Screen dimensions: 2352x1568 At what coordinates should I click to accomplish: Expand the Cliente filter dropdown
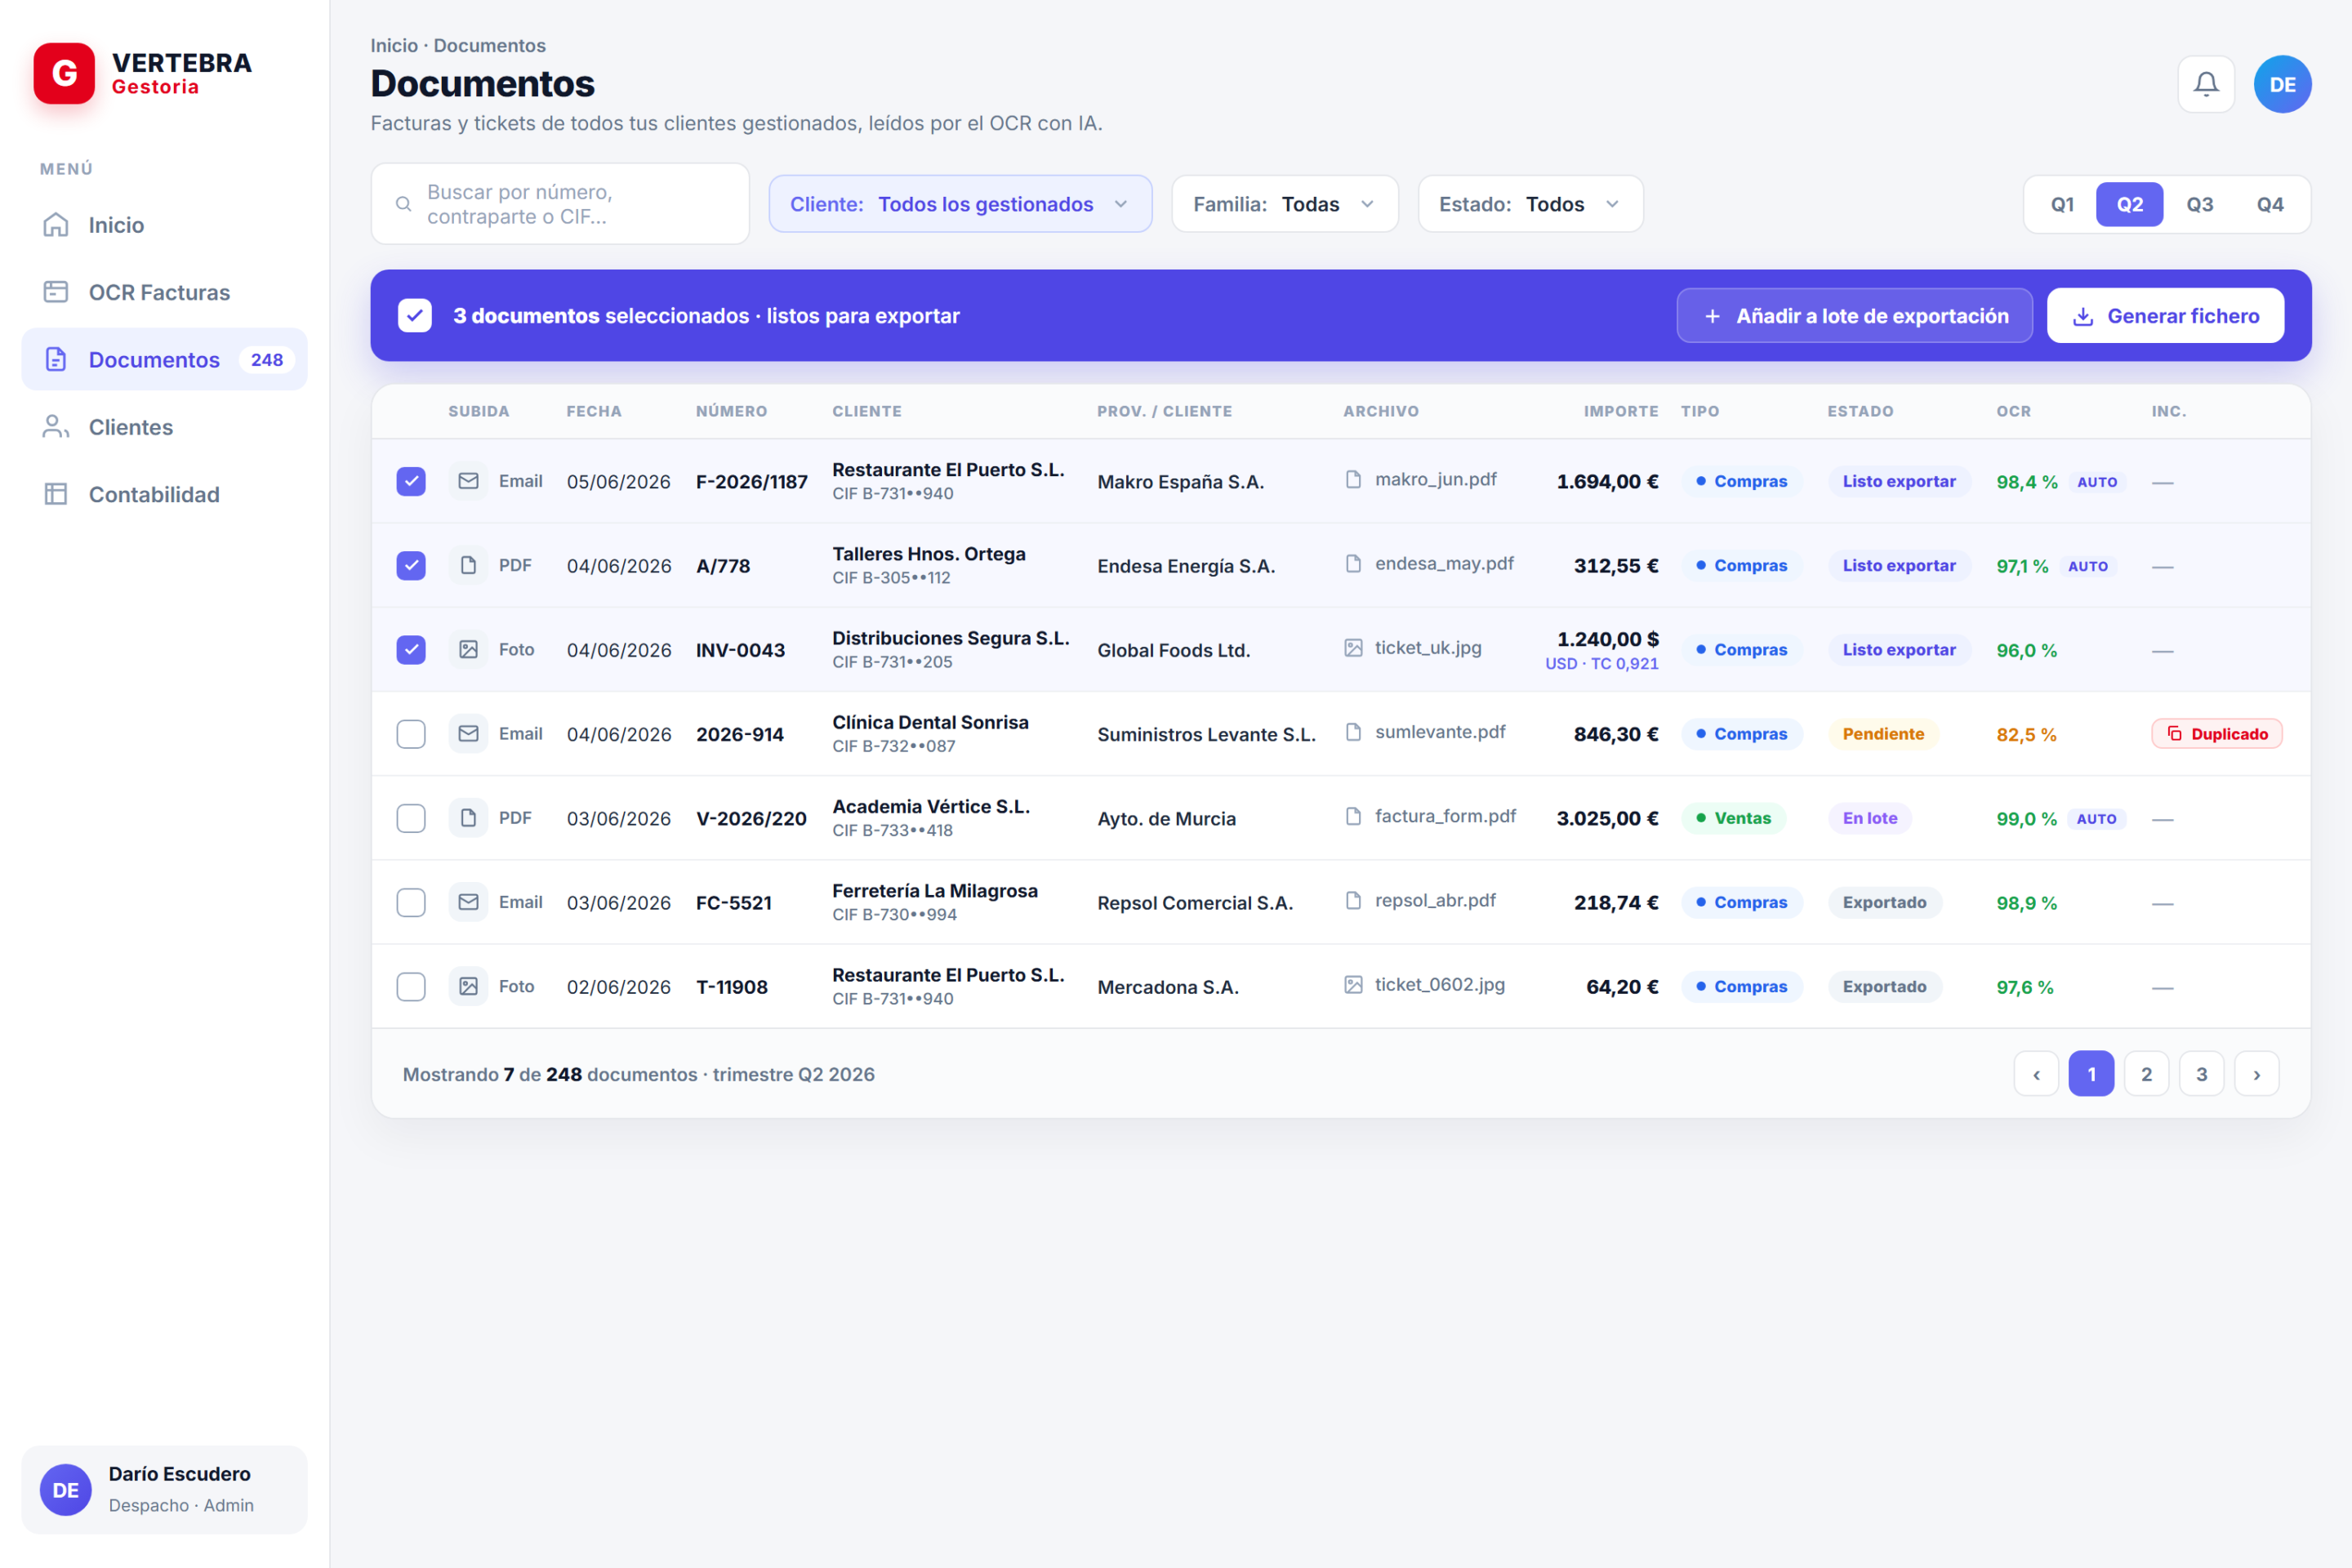(960, 204)
